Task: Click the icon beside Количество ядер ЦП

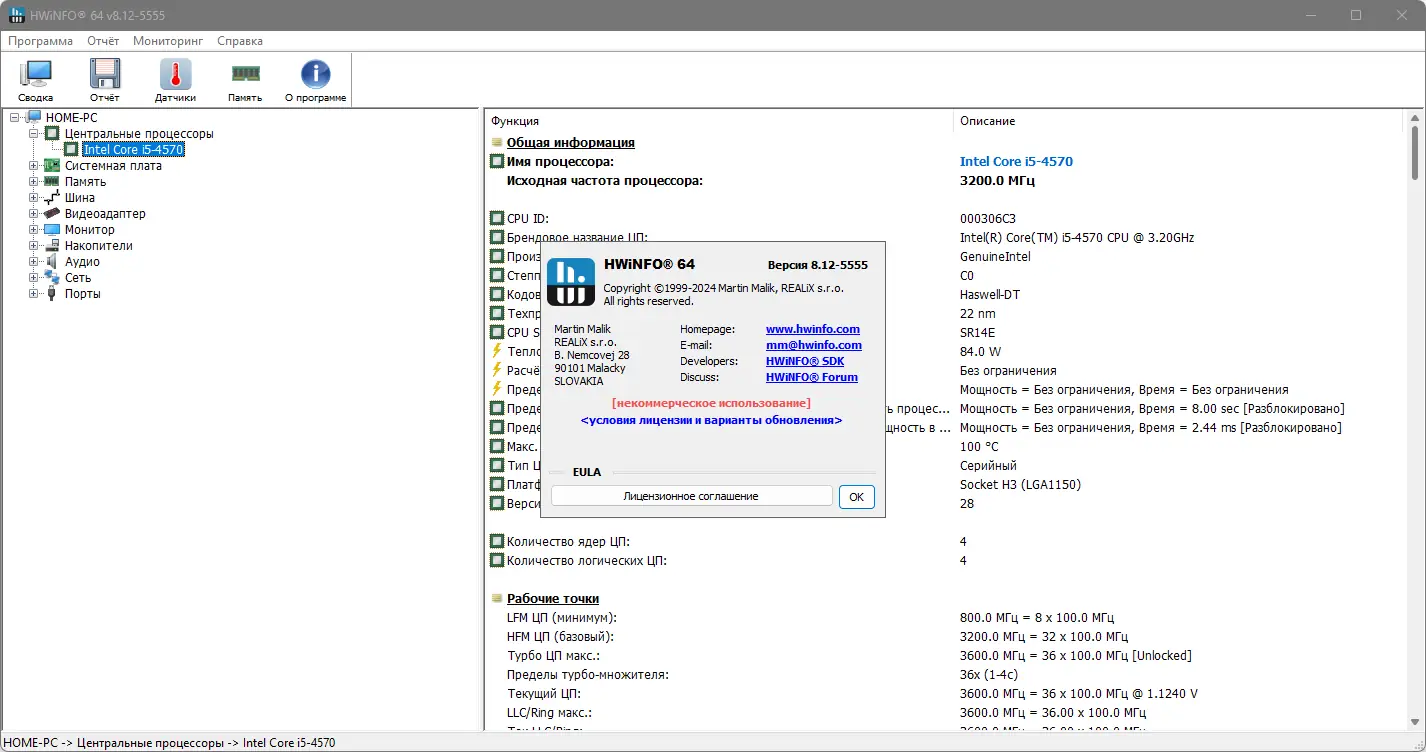Action: 497,541
